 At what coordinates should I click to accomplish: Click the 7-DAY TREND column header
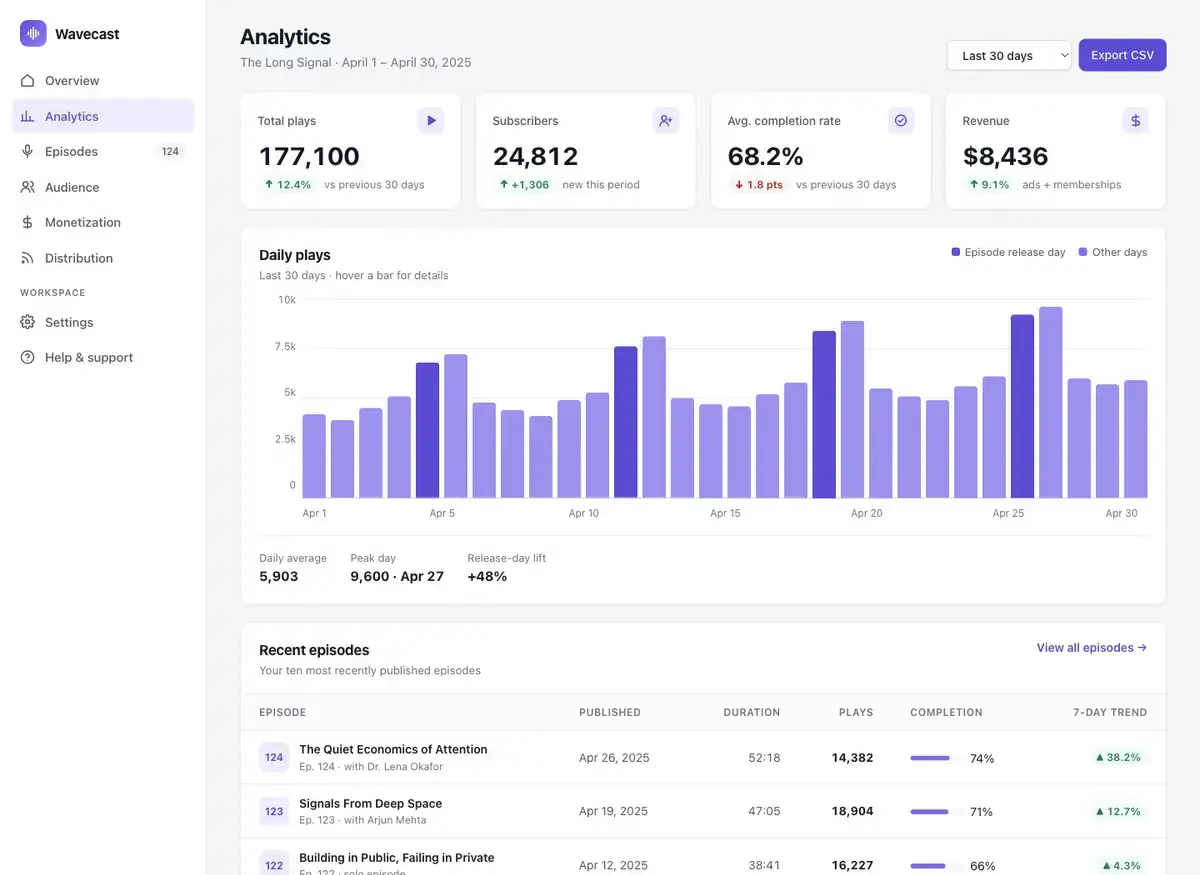tap(1110, 712)
